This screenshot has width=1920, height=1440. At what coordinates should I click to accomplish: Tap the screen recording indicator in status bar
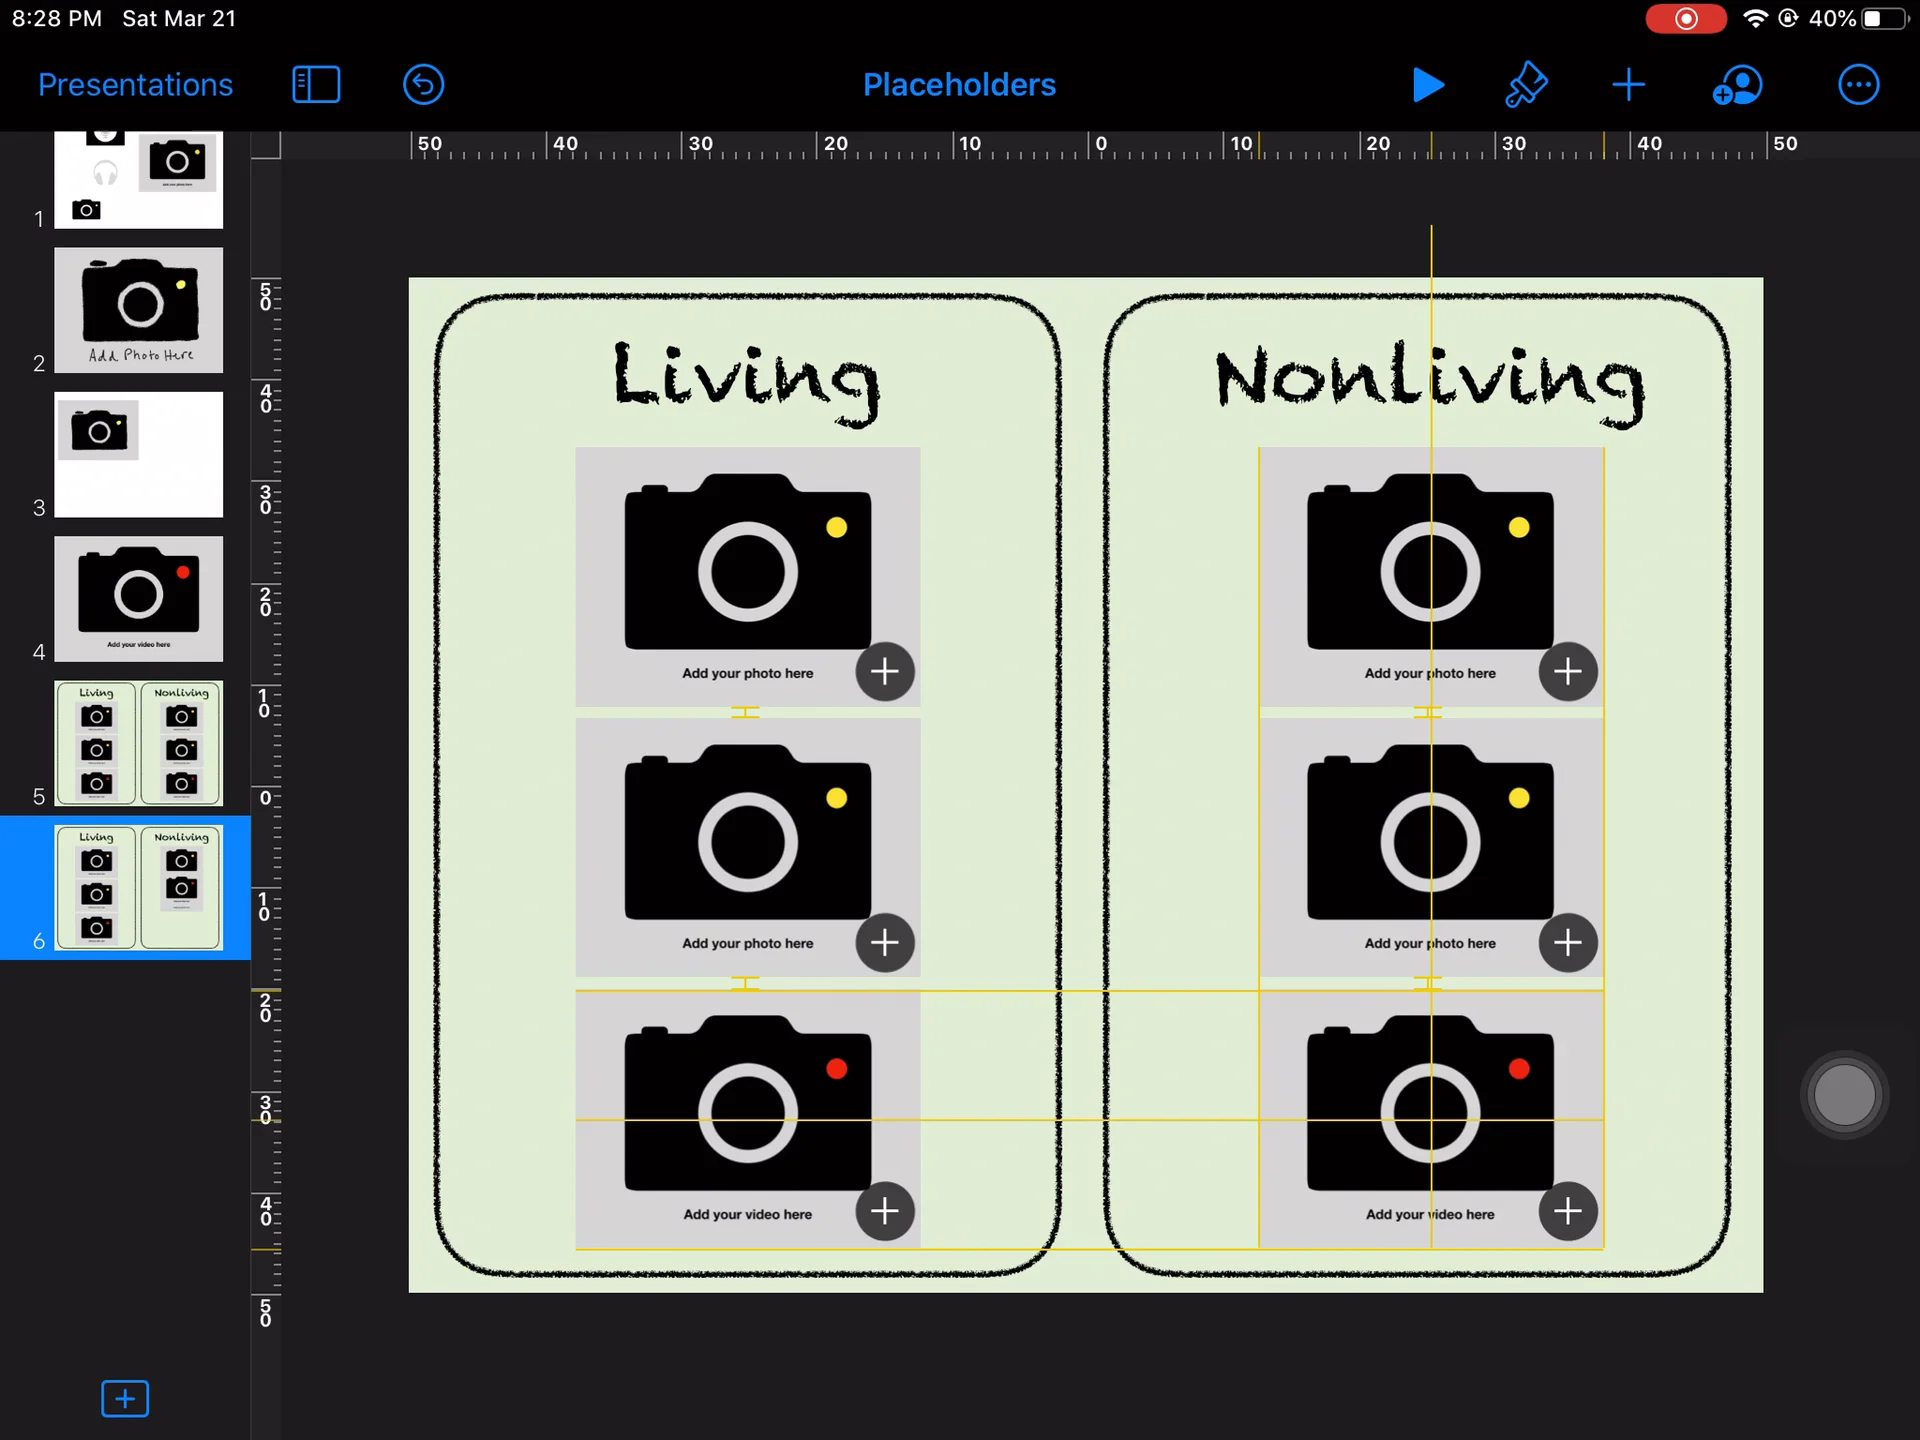[1687, 18]
